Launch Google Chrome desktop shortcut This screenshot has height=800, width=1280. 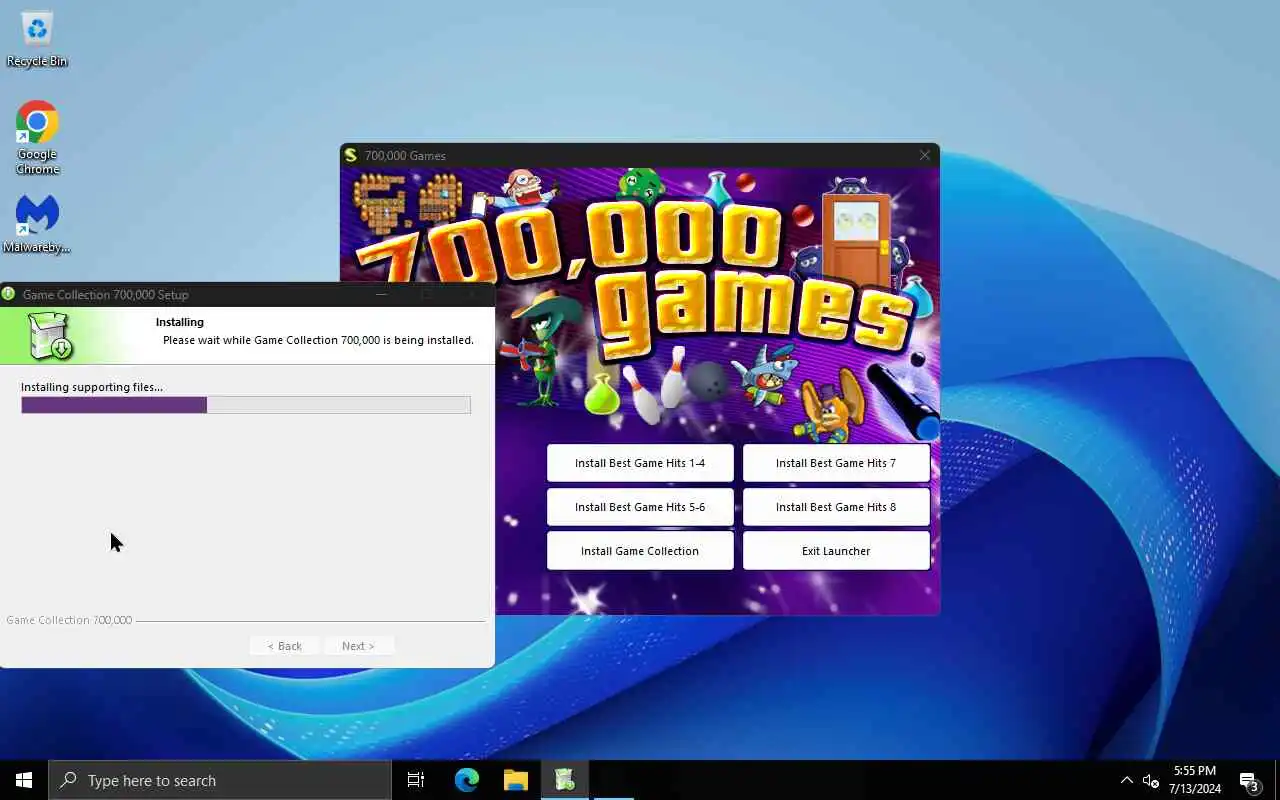pos(37,137)
